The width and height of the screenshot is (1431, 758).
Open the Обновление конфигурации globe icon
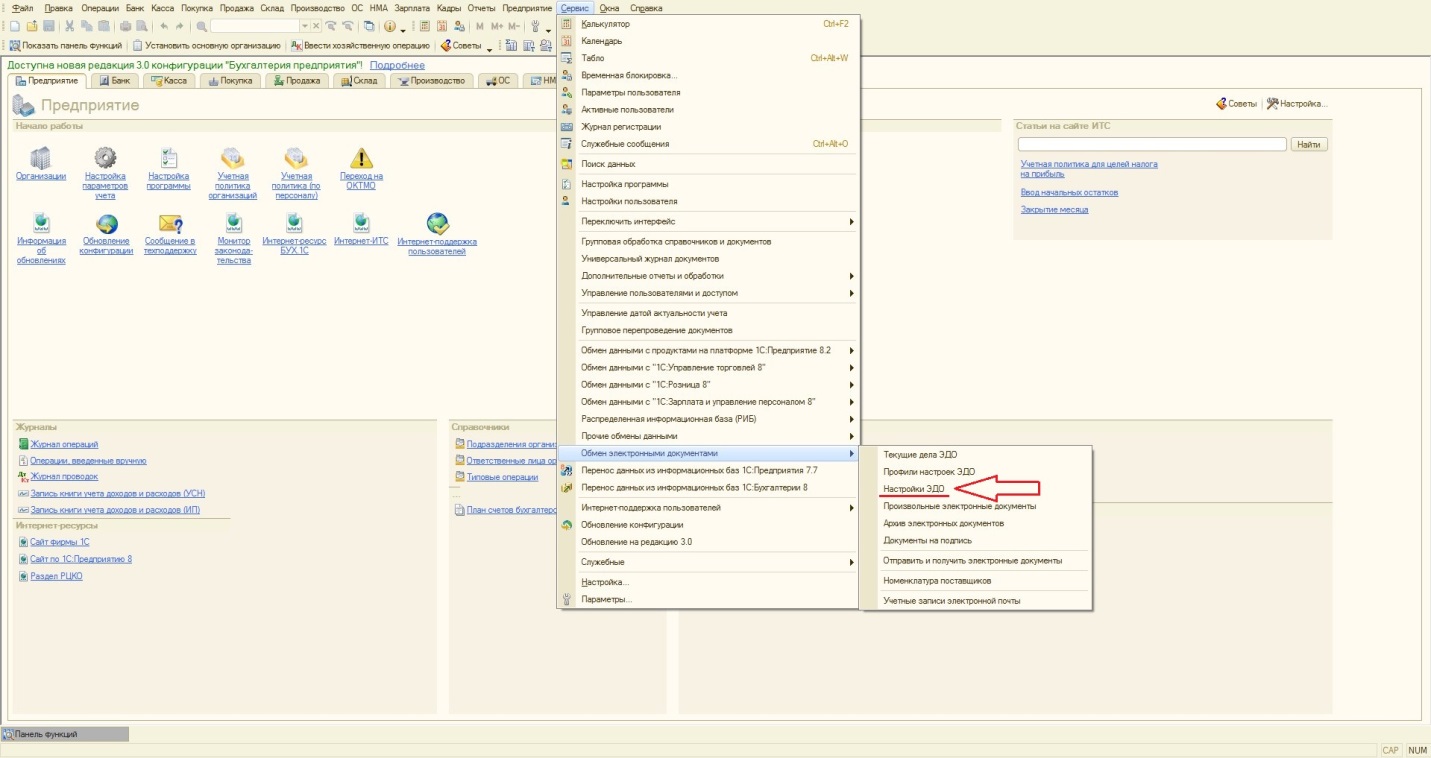(106, 223)
